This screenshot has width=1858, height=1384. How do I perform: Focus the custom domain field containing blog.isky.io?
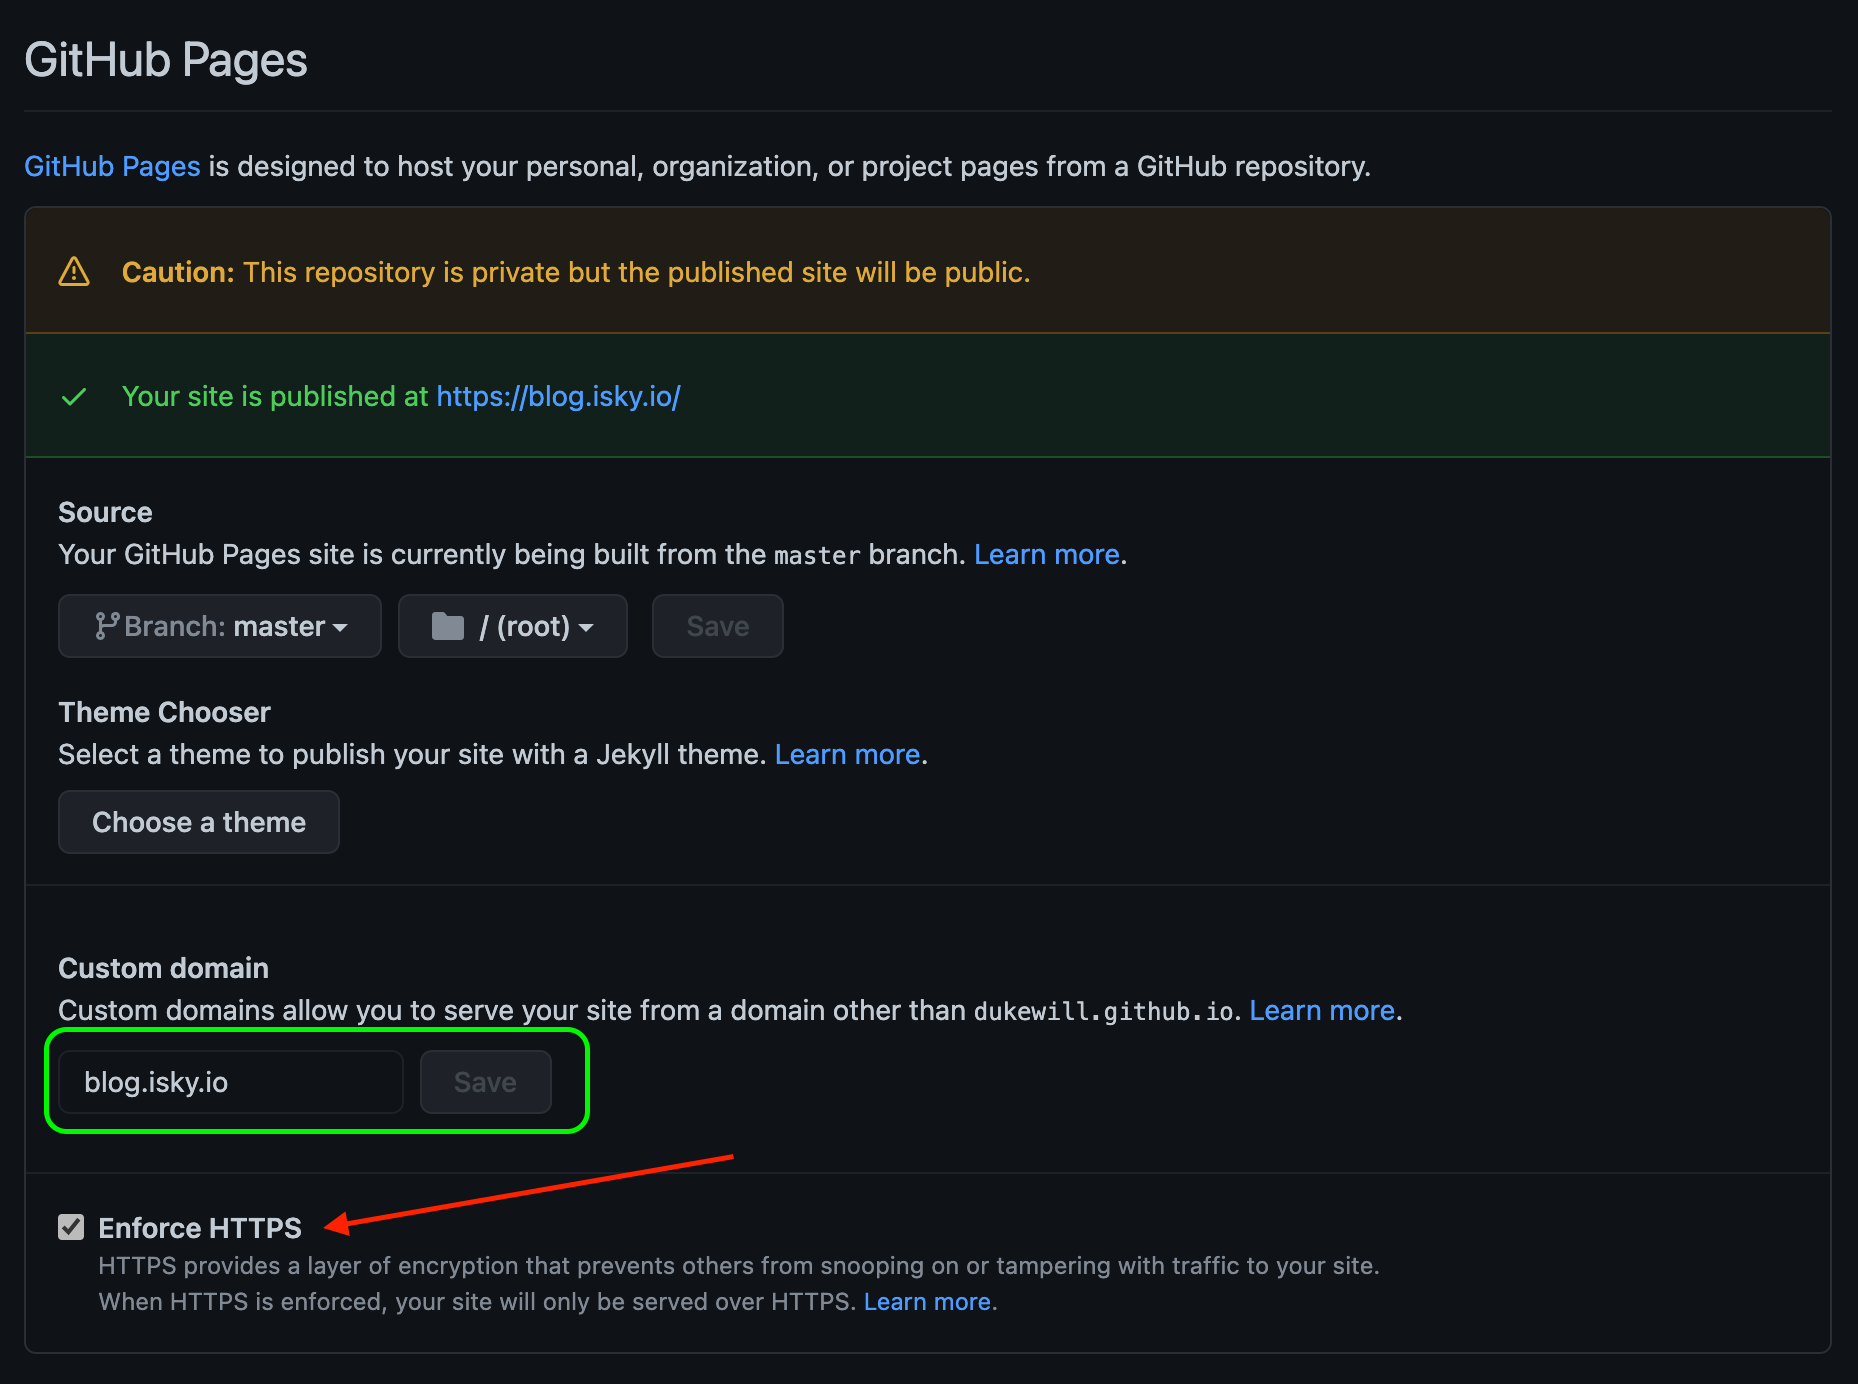(x=231, y=1082)
